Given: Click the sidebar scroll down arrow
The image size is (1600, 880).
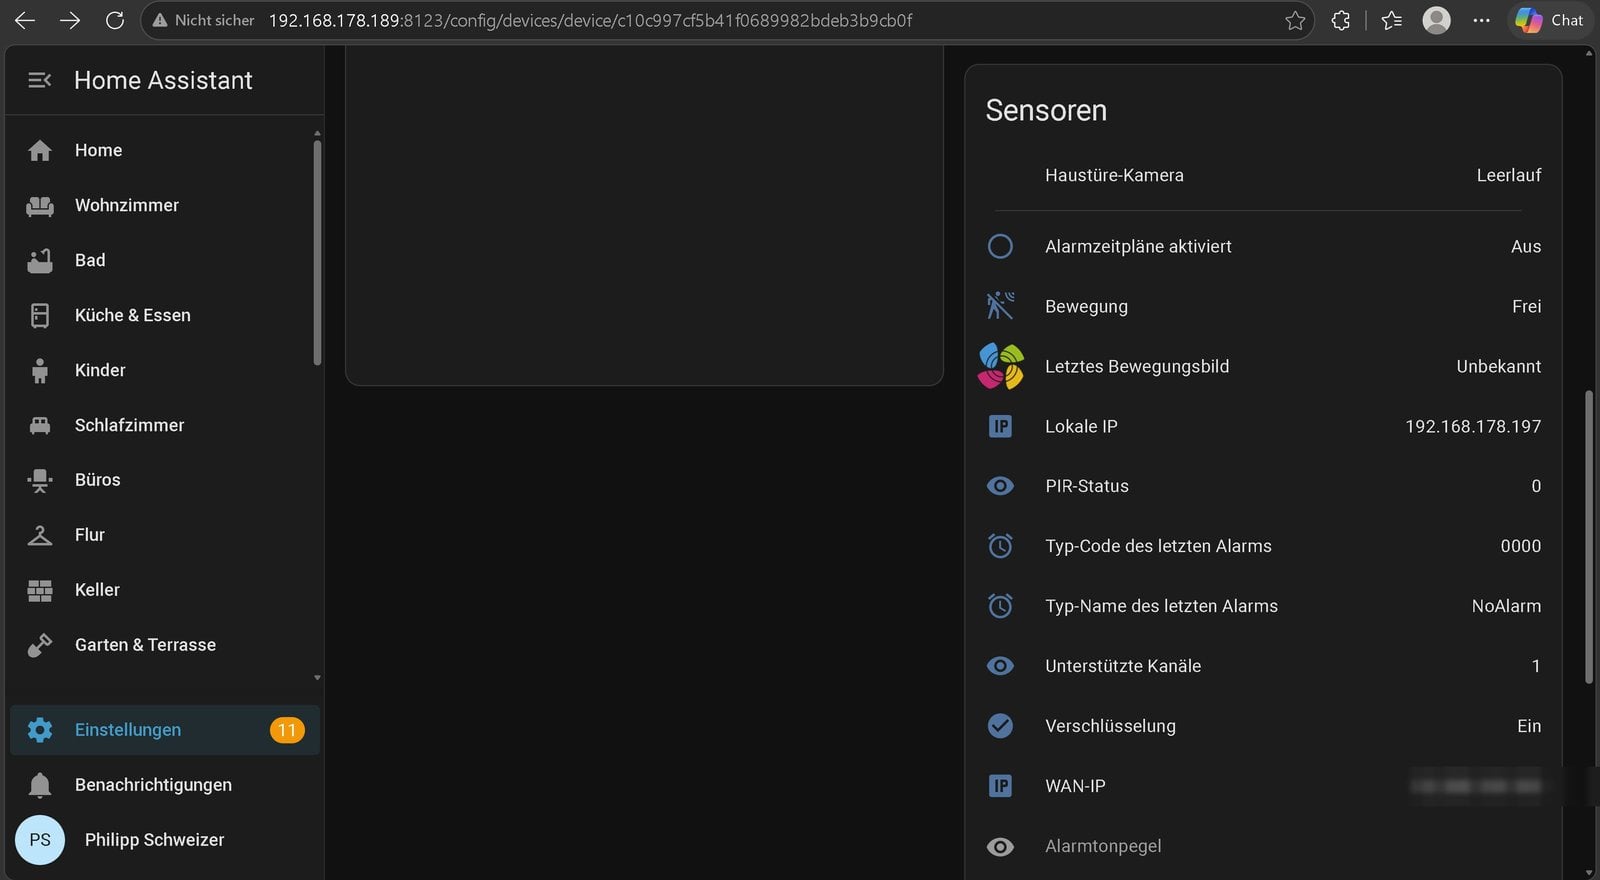Looking at the screenshot, I should [317, 678].
